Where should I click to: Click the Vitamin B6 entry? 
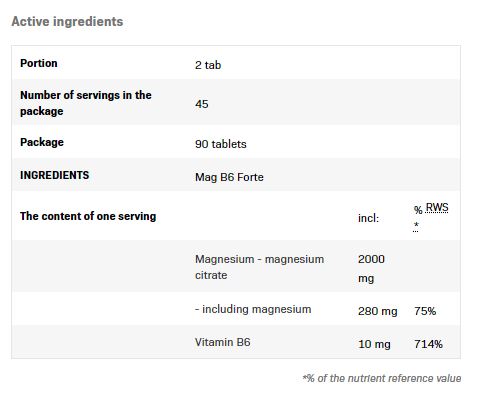[223, 342]
